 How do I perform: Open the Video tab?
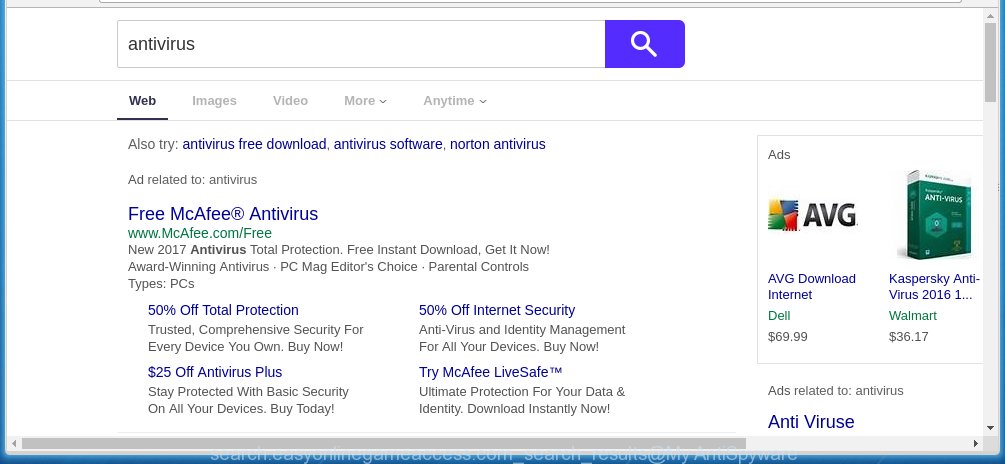click(x=290, y=101)
